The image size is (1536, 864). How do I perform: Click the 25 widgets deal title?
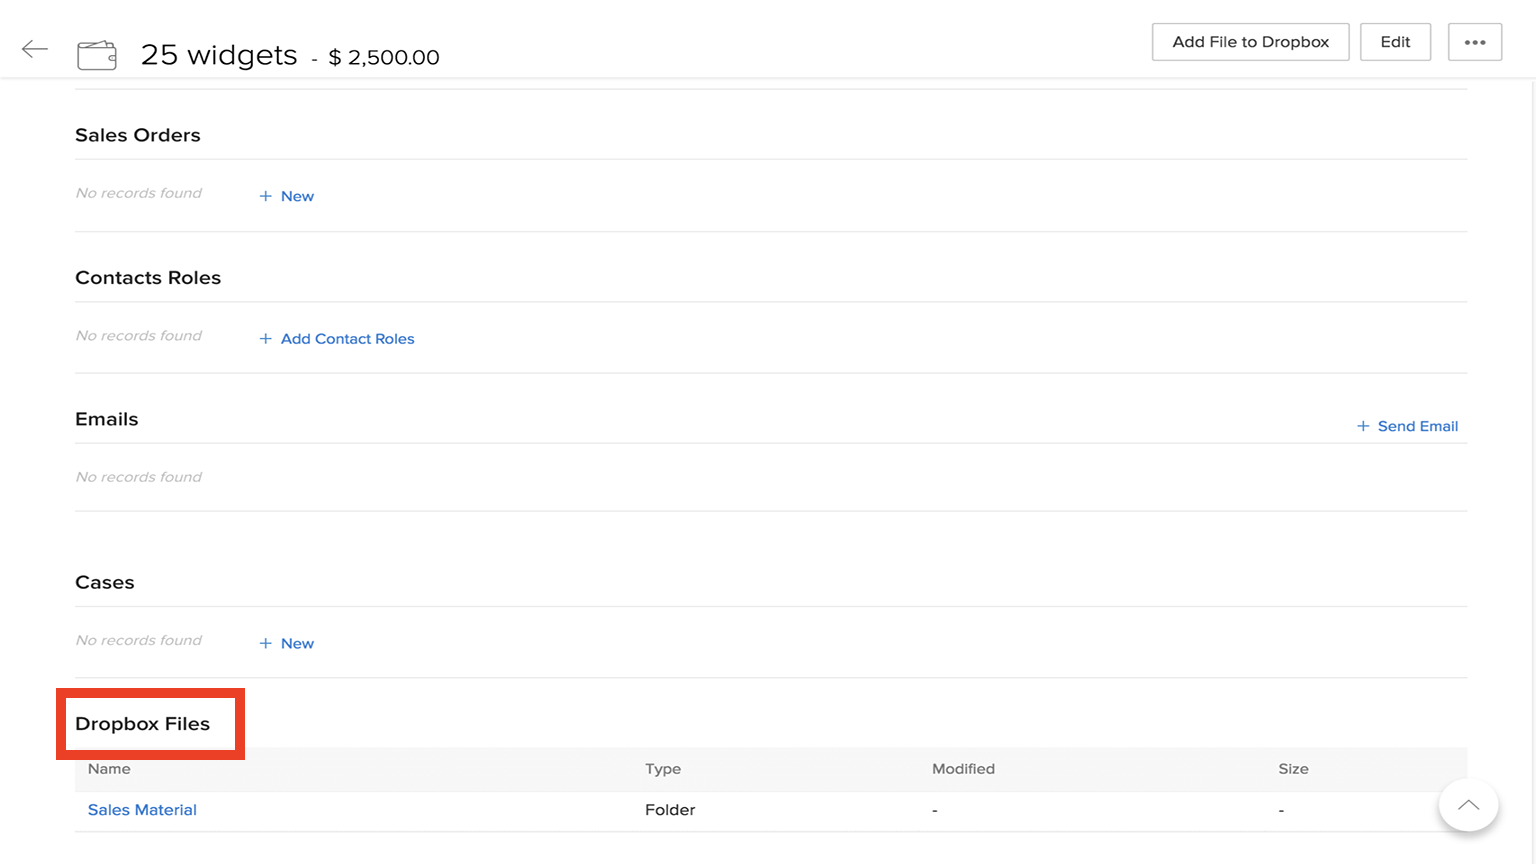pos(219,55)
